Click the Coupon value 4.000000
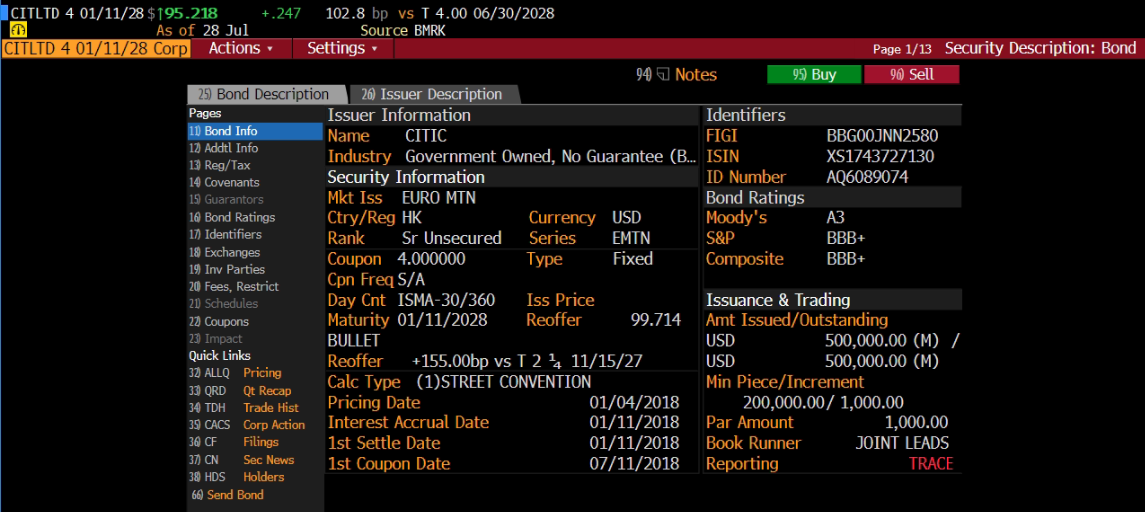The image size is (1145, 512). pyautogui.click(x=431, y=259)
